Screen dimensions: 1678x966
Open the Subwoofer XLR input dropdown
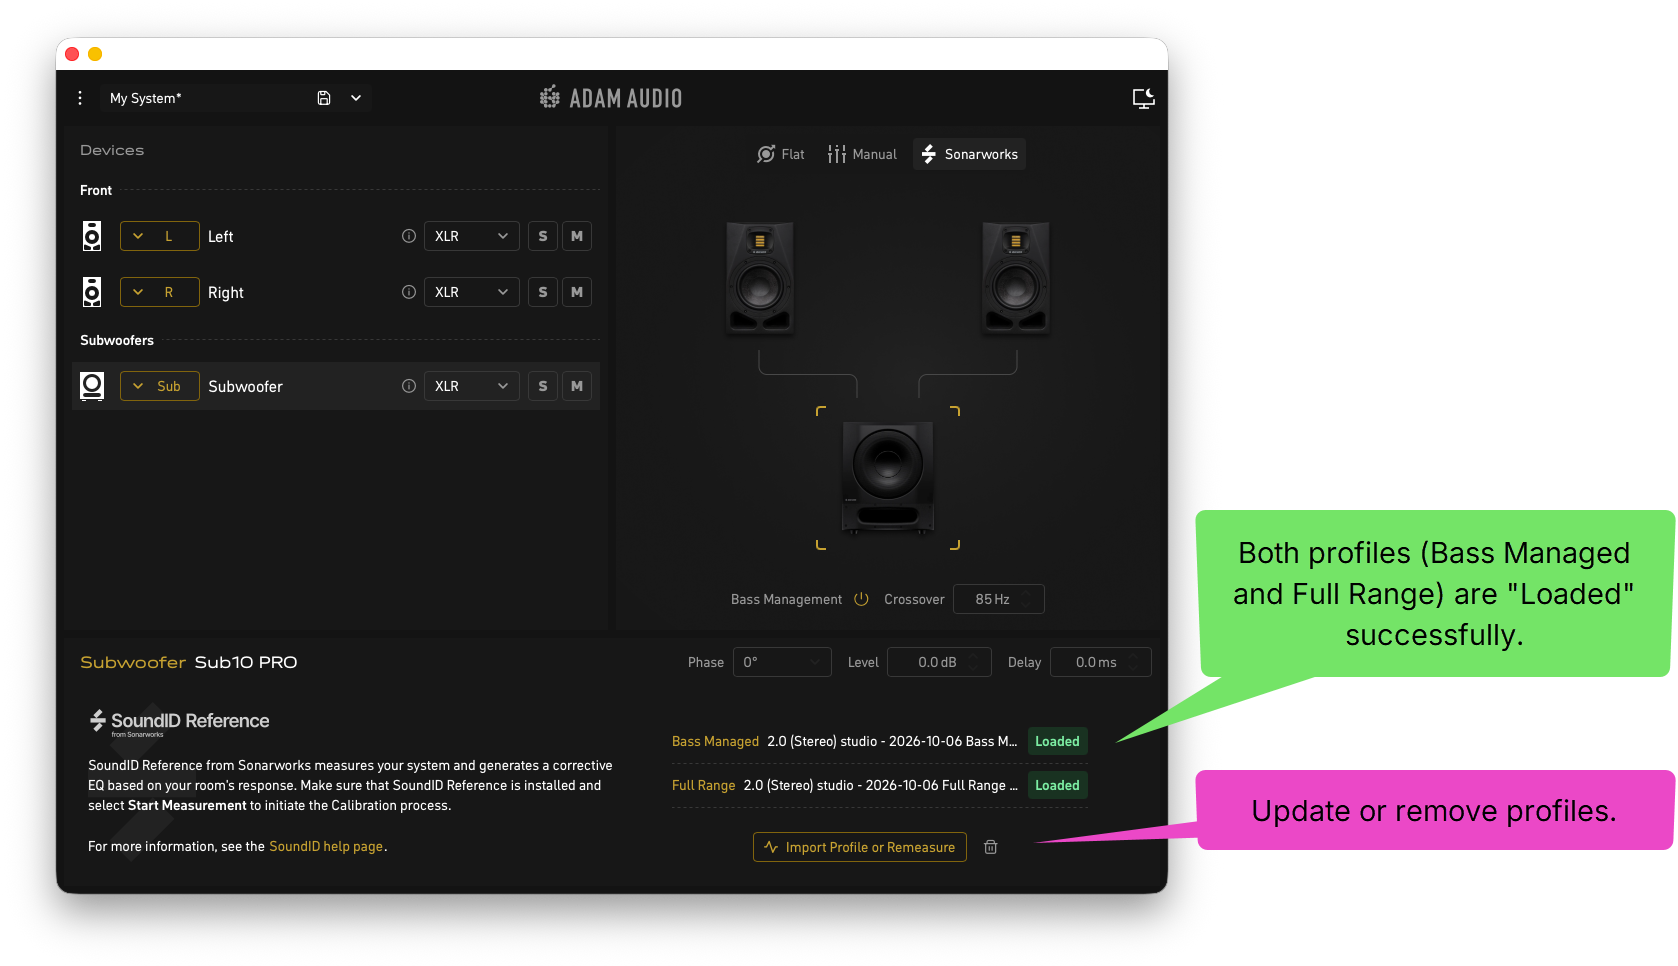tap(472, 386)
